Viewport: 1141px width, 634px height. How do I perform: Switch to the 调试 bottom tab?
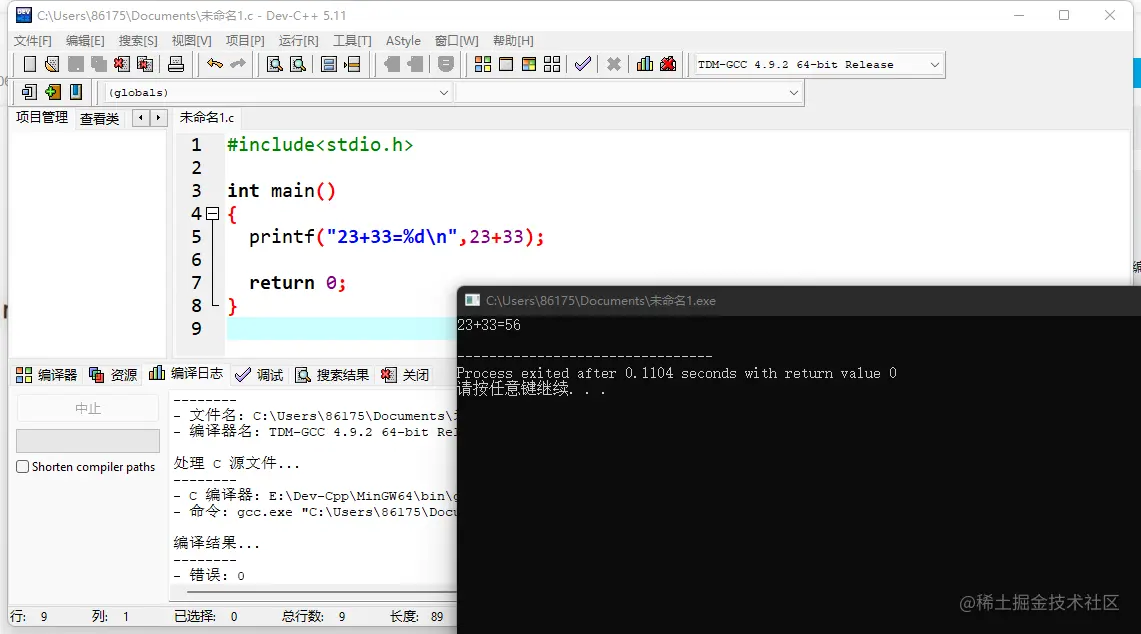point(260,375)
